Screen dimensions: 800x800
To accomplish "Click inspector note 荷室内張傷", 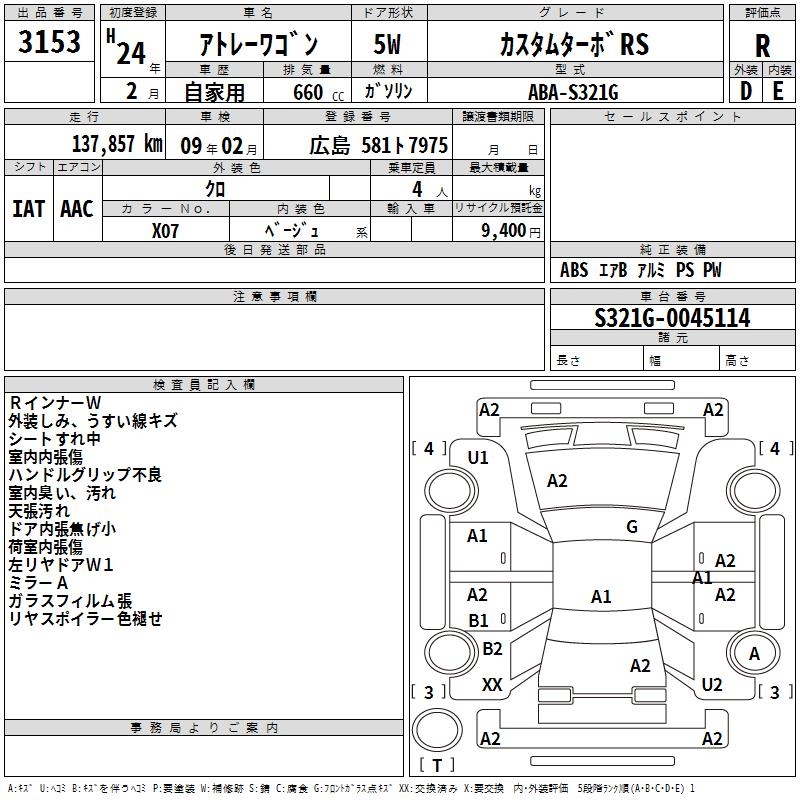I will point(45,547).
